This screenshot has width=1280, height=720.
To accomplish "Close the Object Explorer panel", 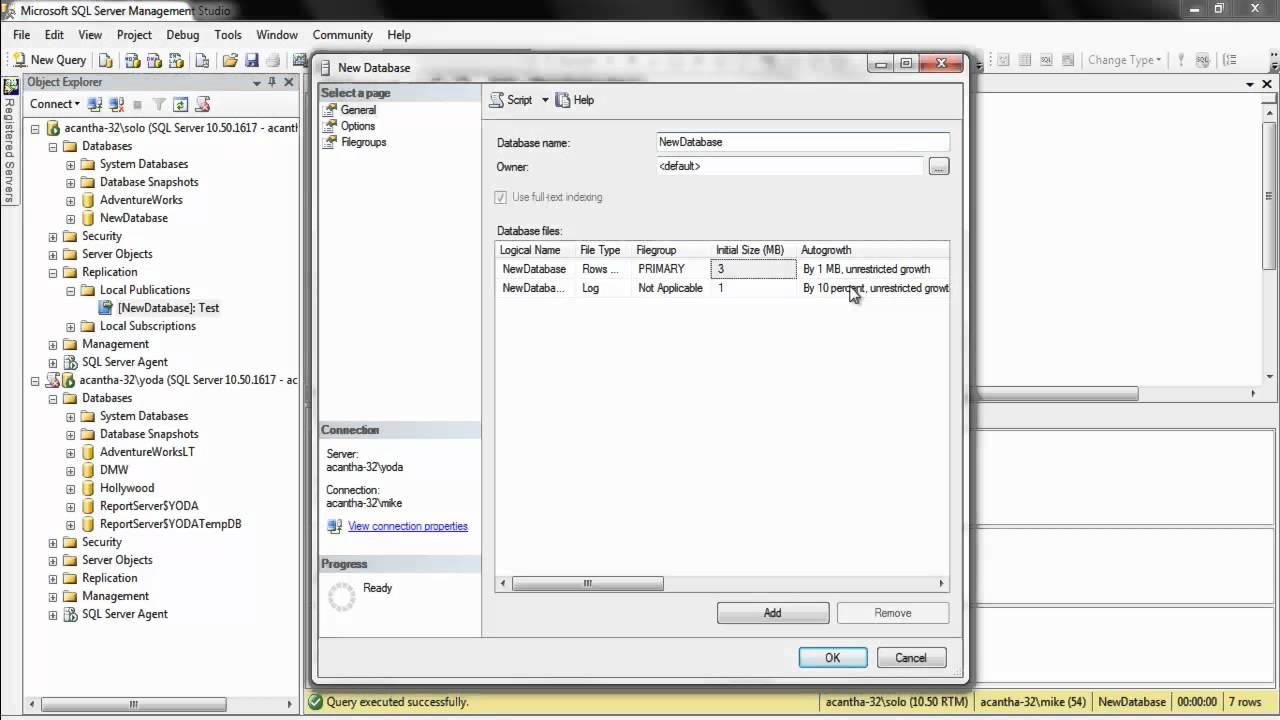I will 289,82.
